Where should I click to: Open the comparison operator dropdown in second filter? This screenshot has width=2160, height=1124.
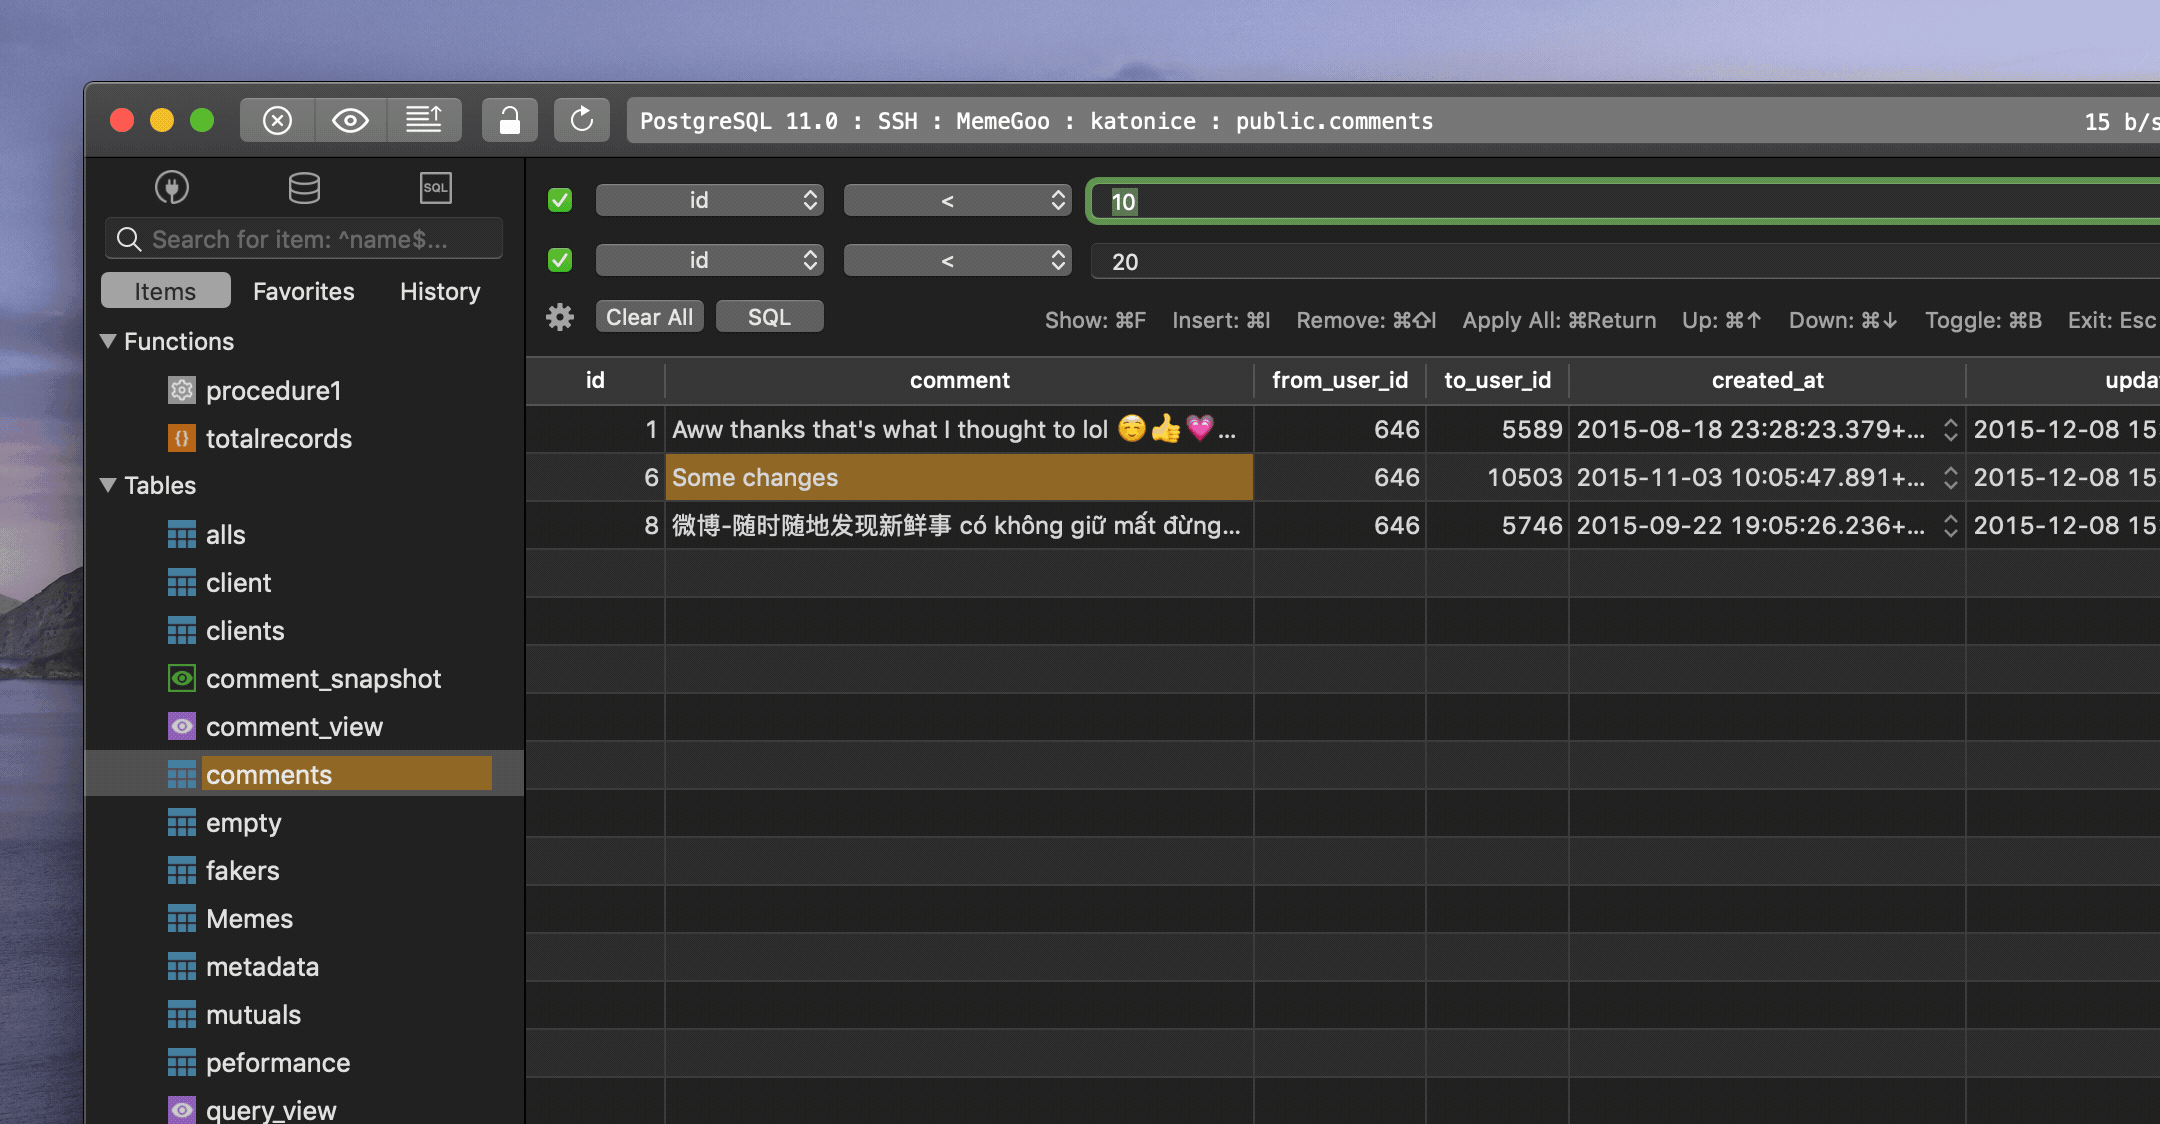pos(957,260)
